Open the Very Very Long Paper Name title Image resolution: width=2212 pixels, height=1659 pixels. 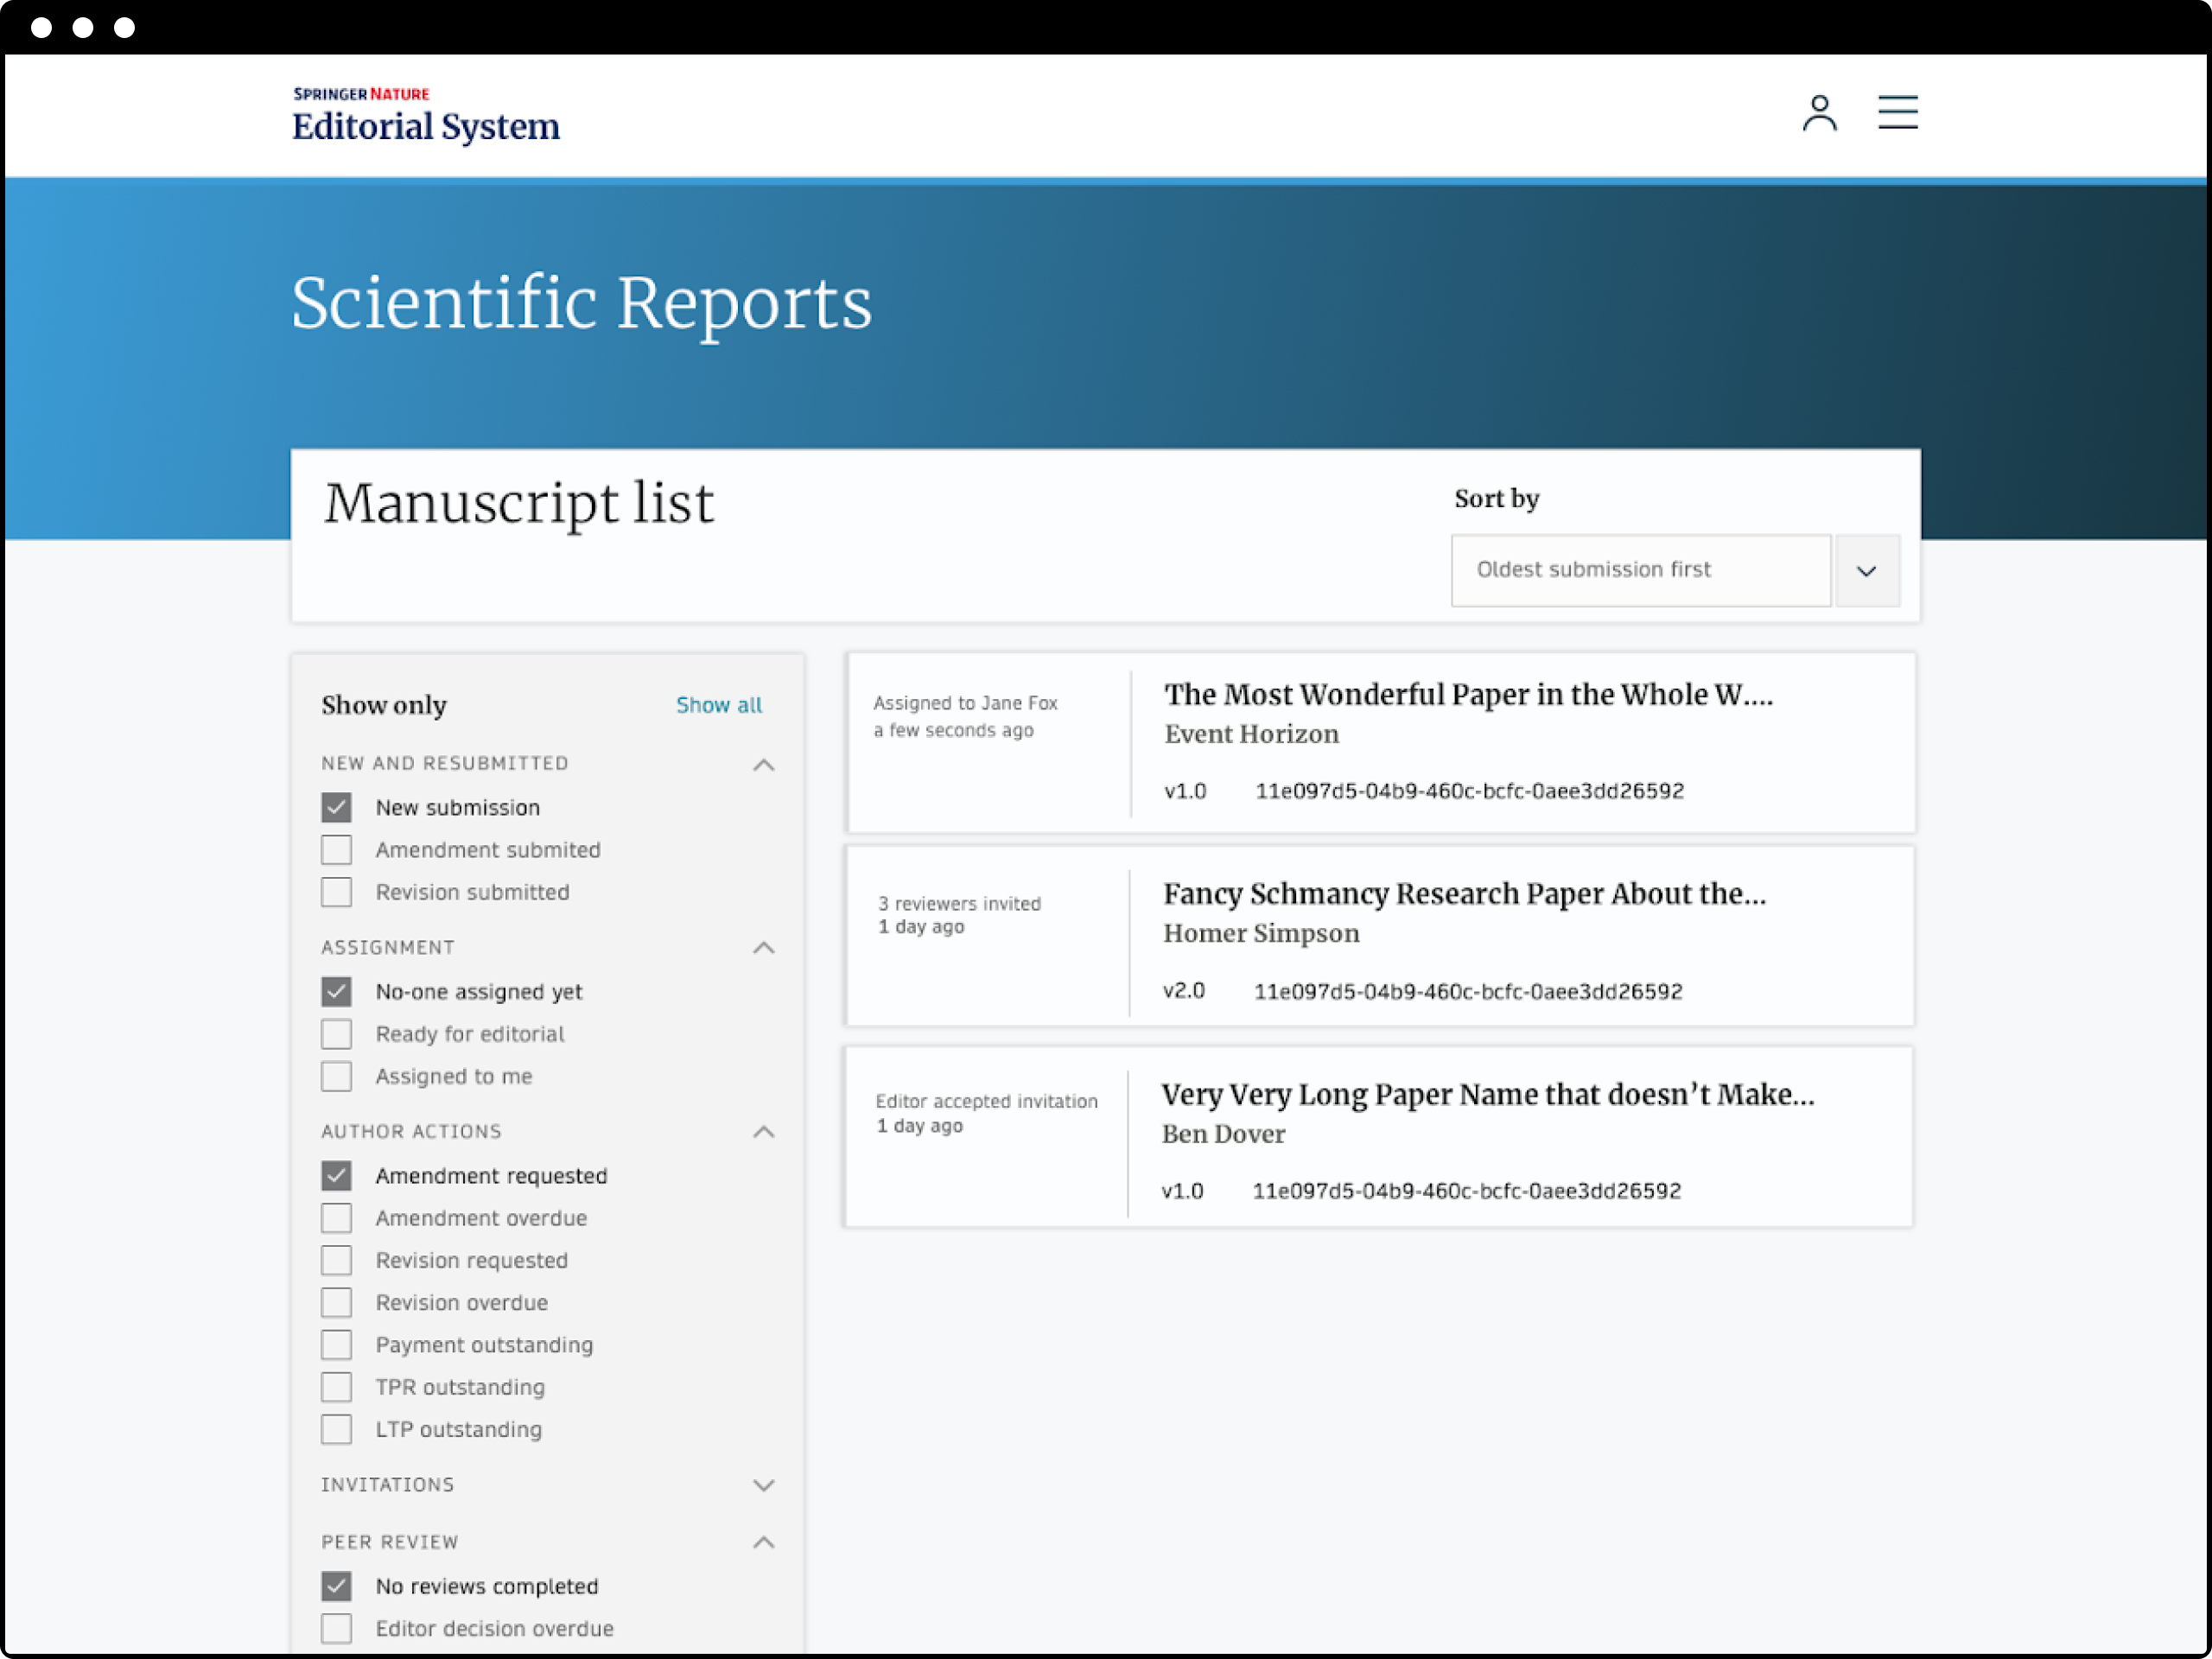coord(1487,1095)
